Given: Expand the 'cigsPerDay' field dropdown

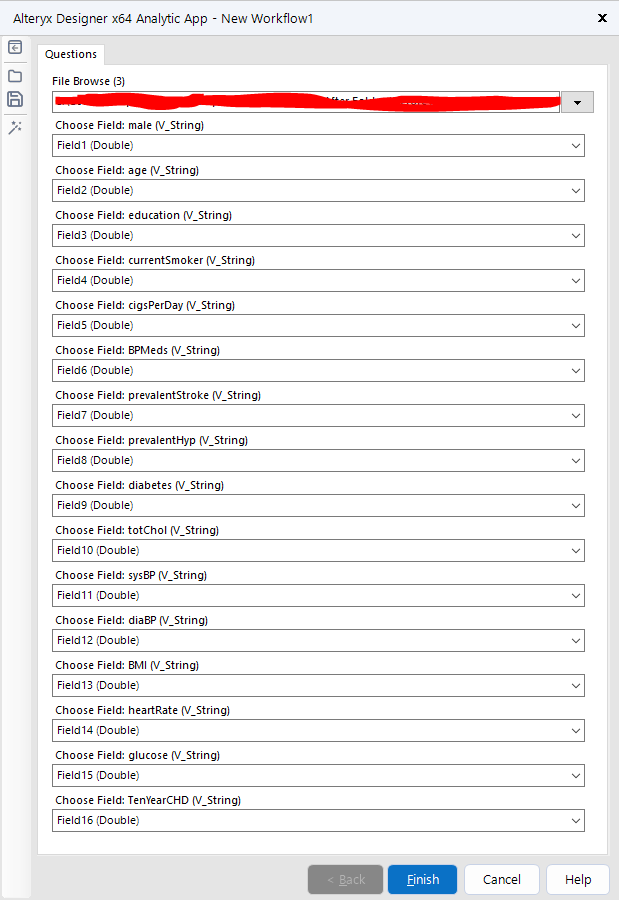Looking at the screenshot, I should pyautogui.click(x=575, y=326).
